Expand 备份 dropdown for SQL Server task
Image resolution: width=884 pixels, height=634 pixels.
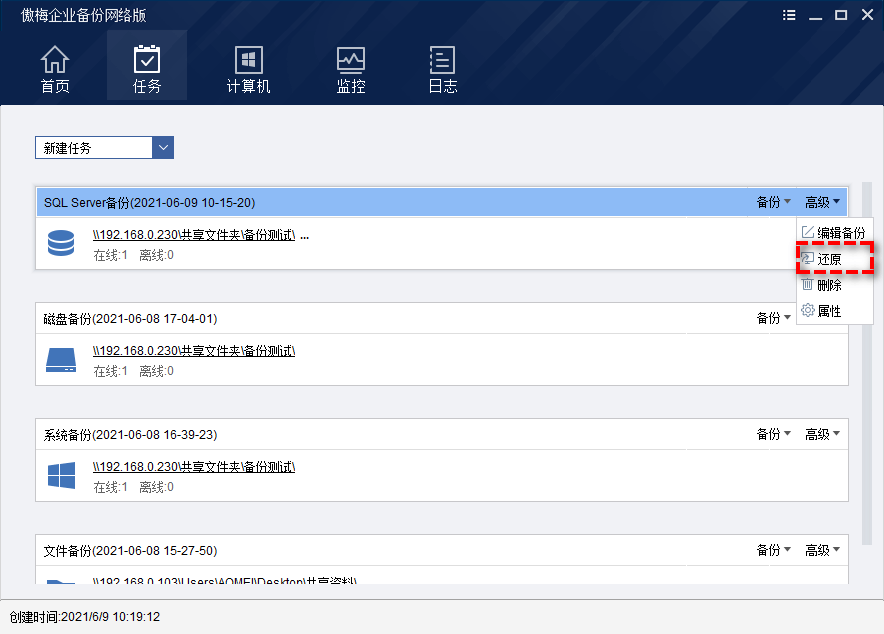tap(773, 202)
